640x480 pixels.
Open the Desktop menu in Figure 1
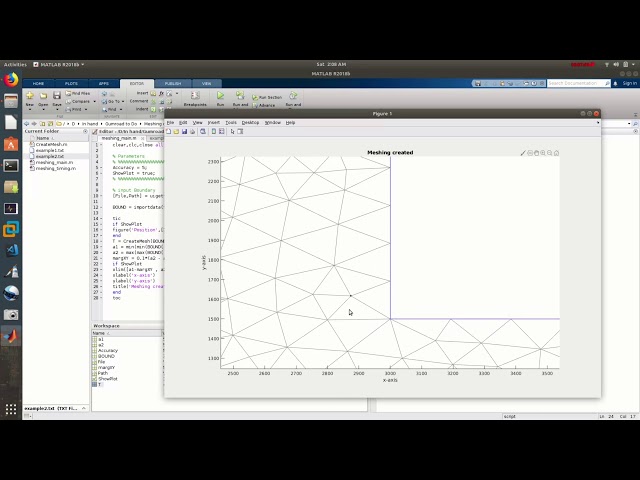[250, 122]
